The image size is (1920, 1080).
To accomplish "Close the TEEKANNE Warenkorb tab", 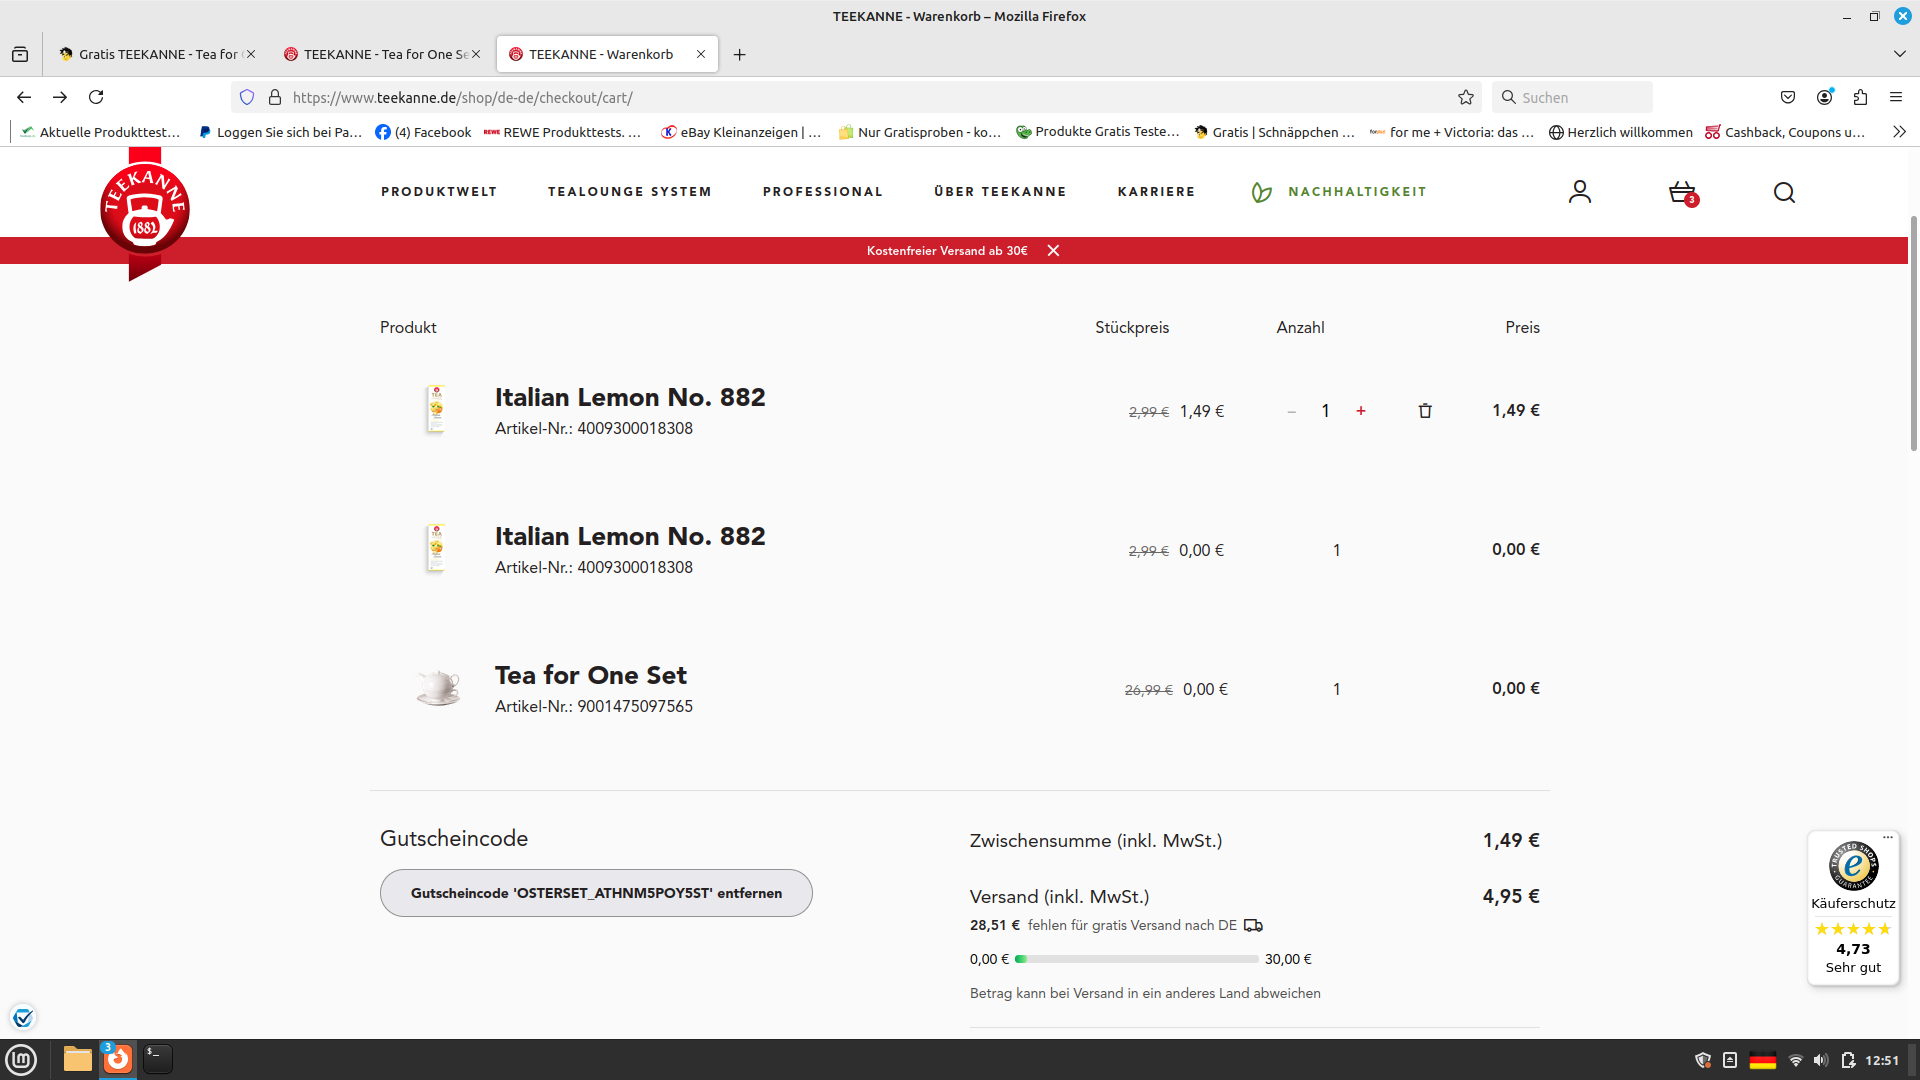I will point(701,54).
